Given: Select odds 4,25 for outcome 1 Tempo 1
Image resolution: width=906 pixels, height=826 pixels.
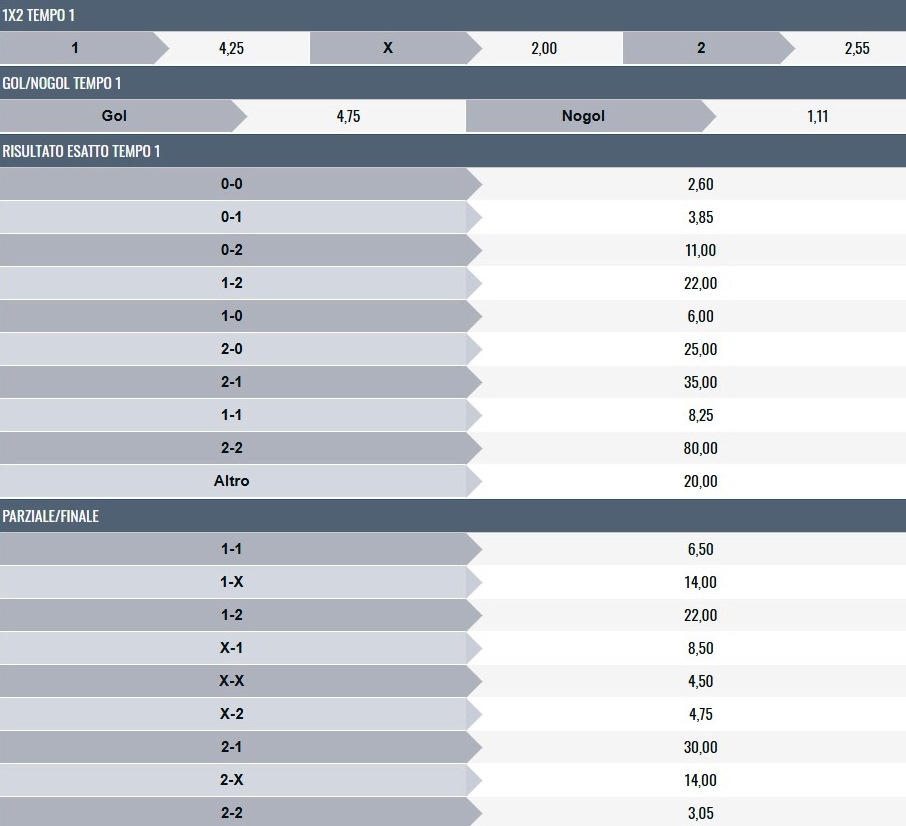Looking at the screenshot, I should (x=232, y=48).
